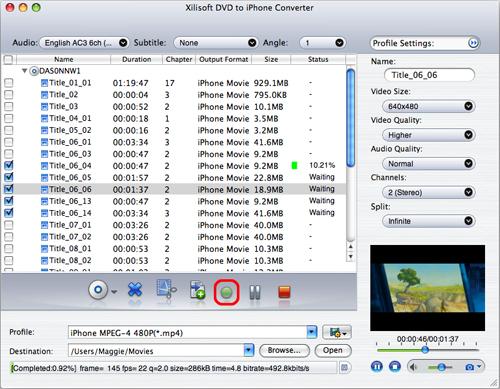Viewport: 500px width, 389px height.
Task: Click the Profile Settings double-arrow icon
Action: coord(473,43)
